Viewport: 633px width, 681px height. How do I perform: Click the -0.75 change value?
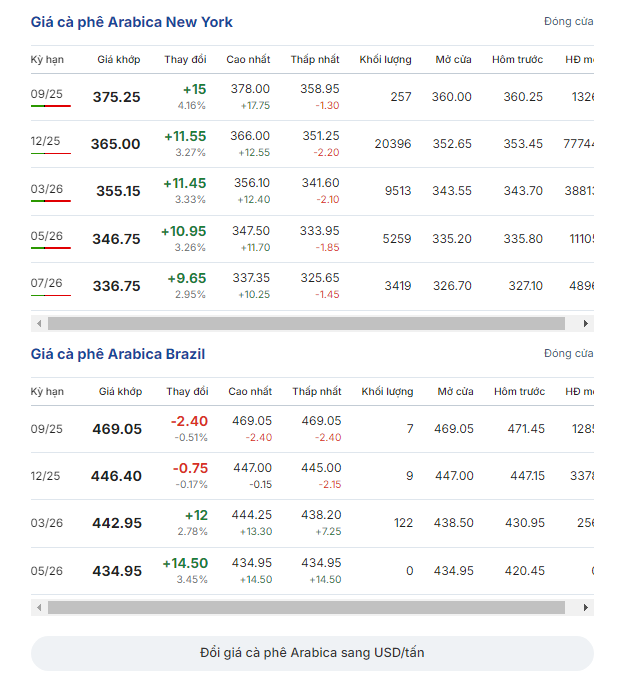[x=190, y=468]
